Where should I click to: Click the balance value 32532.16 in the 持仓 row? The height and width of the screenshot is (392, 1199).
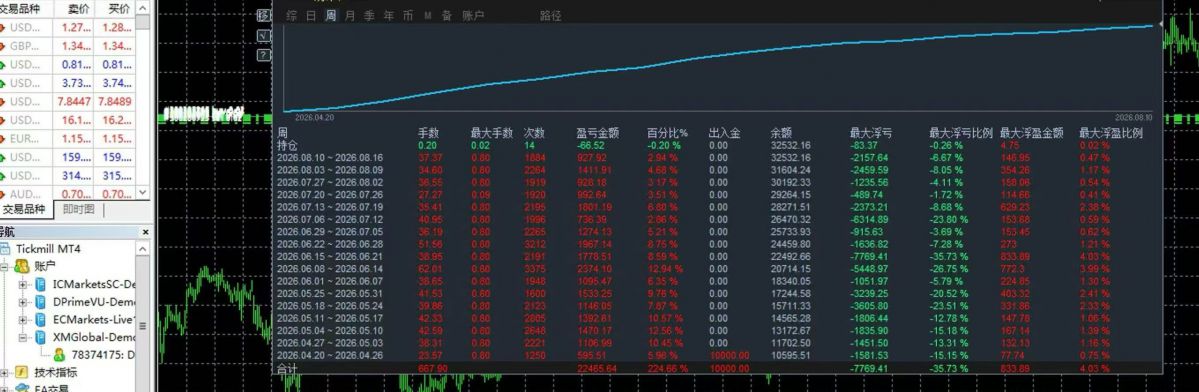point(790,145)
